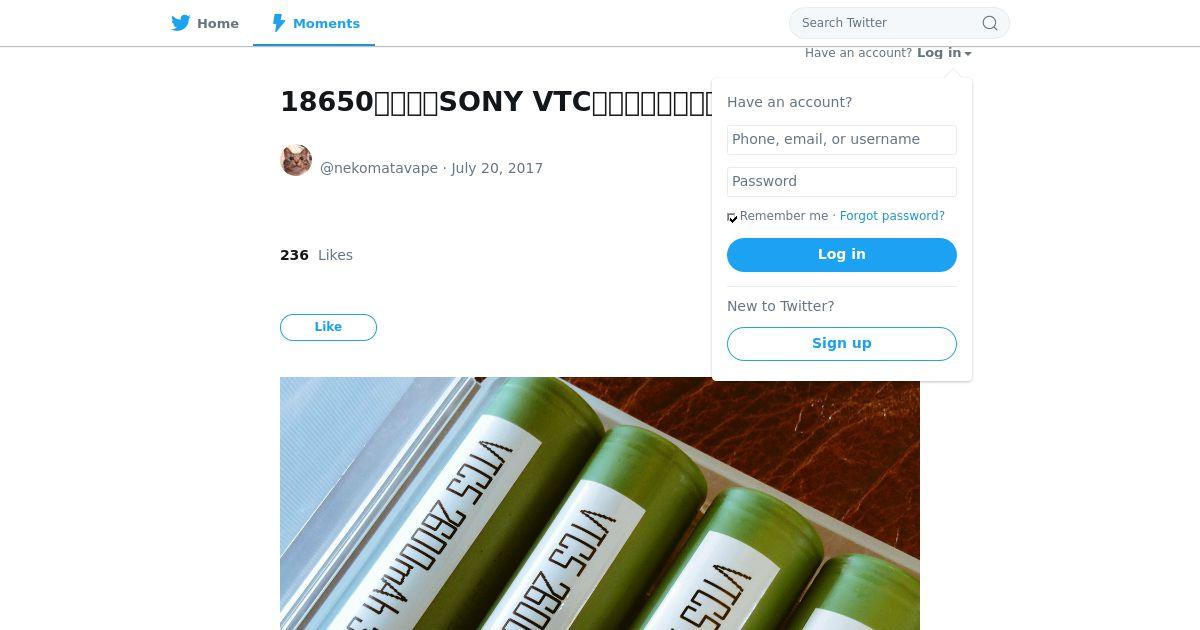Click the Moments lightning bolt icon

pos(279,23)
